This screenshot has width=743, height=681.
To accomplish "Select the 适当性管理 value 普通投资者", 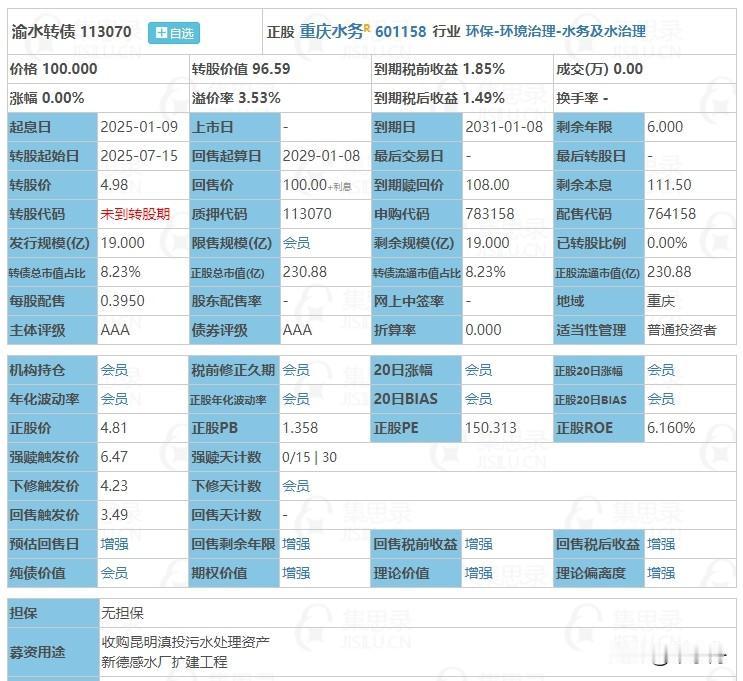I will click(x=682, y=330).
